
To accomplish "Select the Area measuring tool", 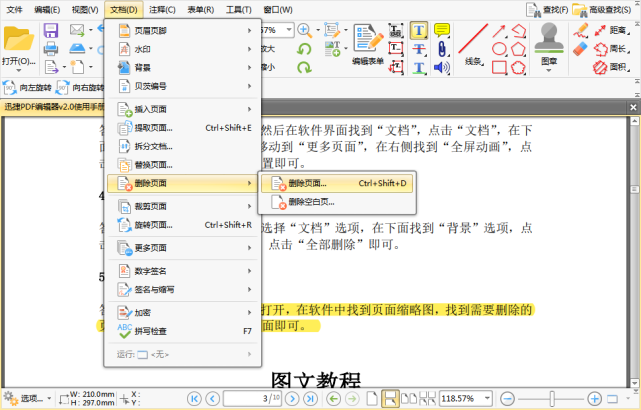I will 611,67.
